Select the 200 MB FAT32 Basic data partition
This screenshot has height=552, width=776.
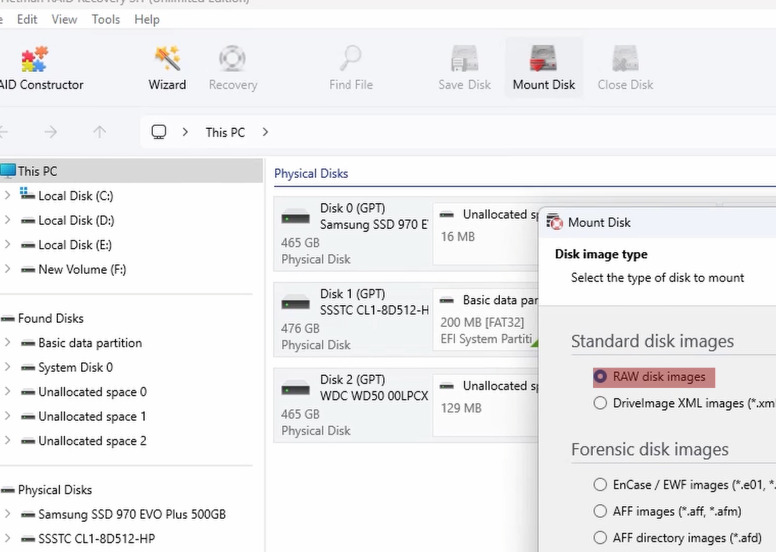(485, 319)
